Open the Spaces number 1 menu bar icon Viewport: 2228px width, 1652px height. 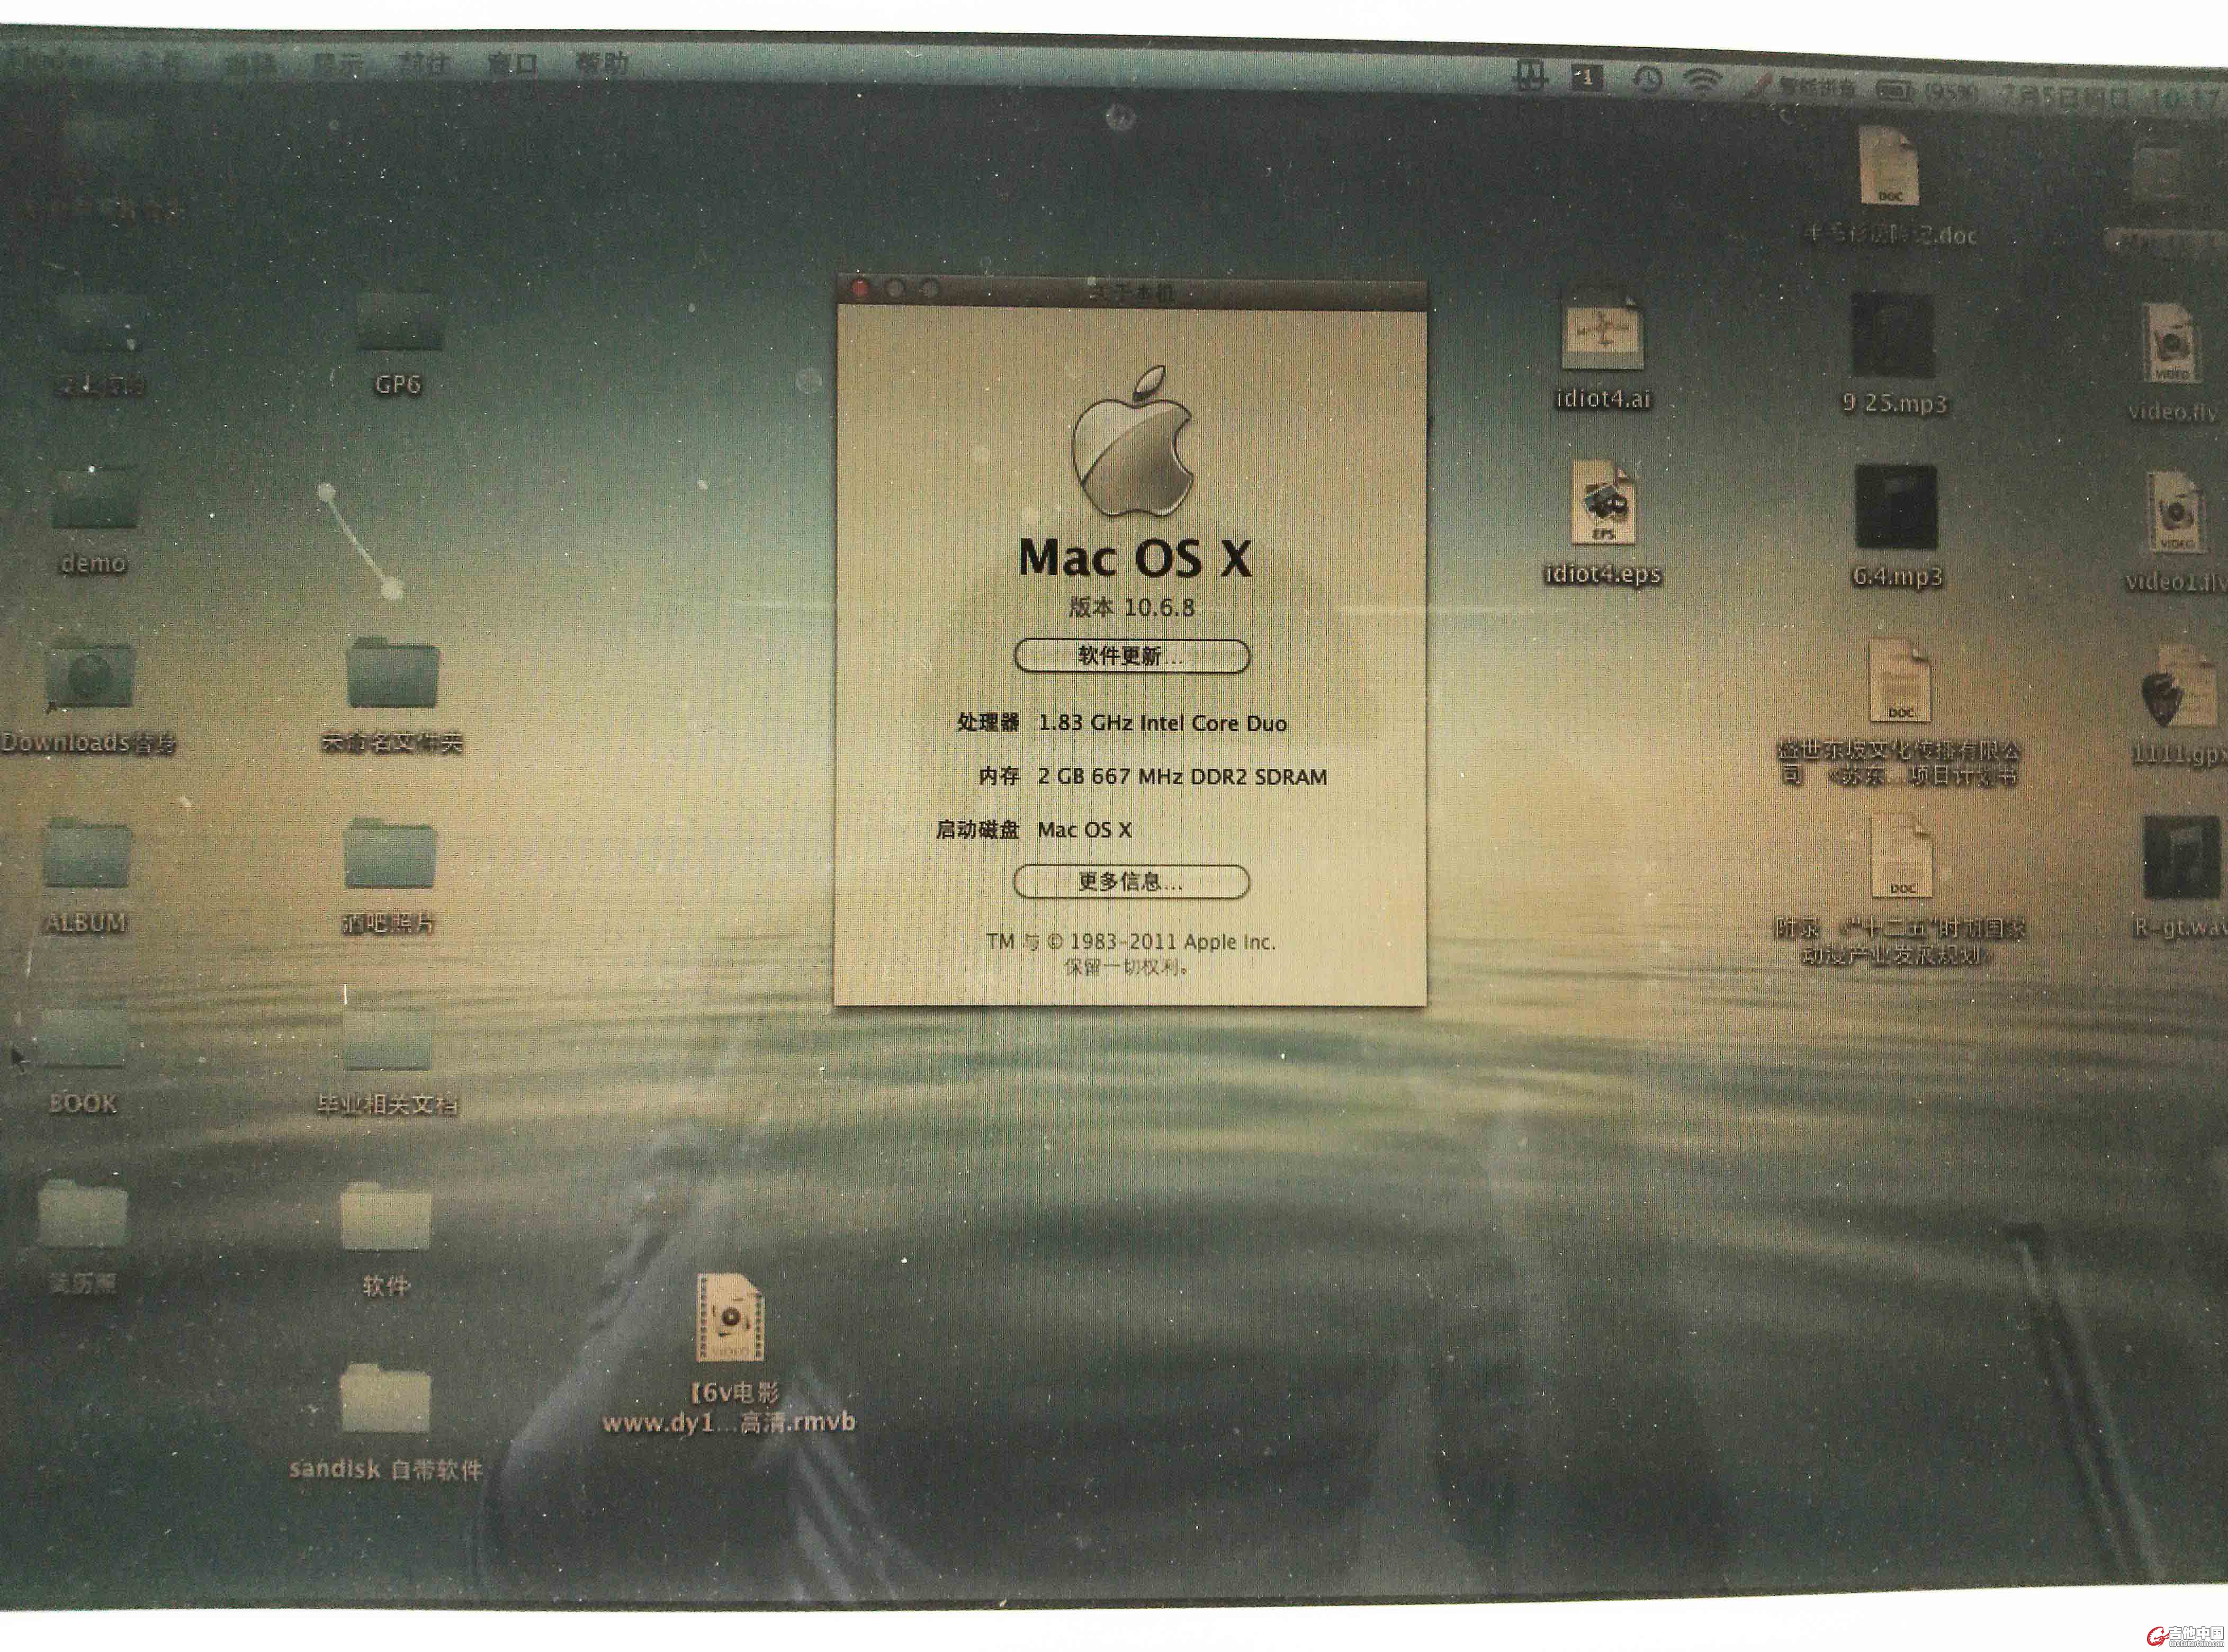1587,77
